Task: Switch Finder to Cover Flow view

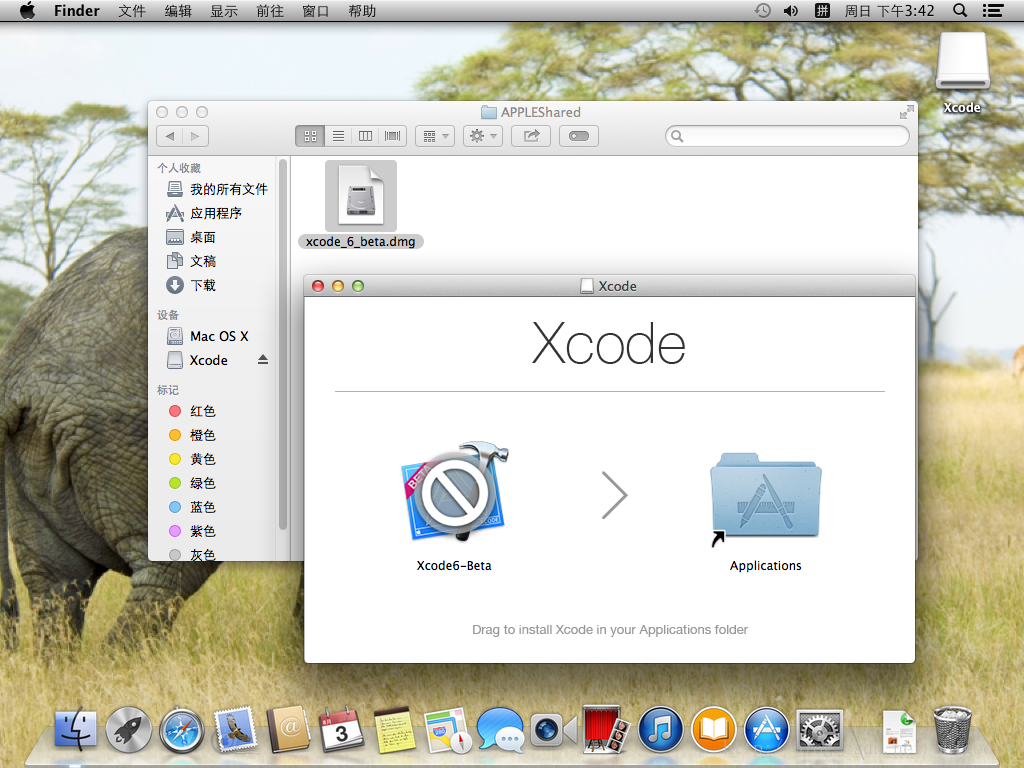Action: (392, 136)
